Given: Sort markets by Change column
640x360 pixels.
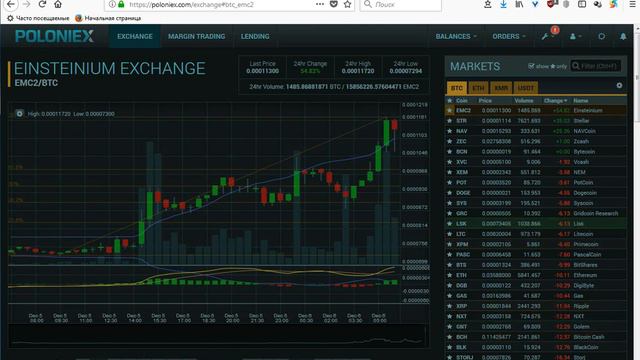Looking at the screenshot, I should [555, 100].
